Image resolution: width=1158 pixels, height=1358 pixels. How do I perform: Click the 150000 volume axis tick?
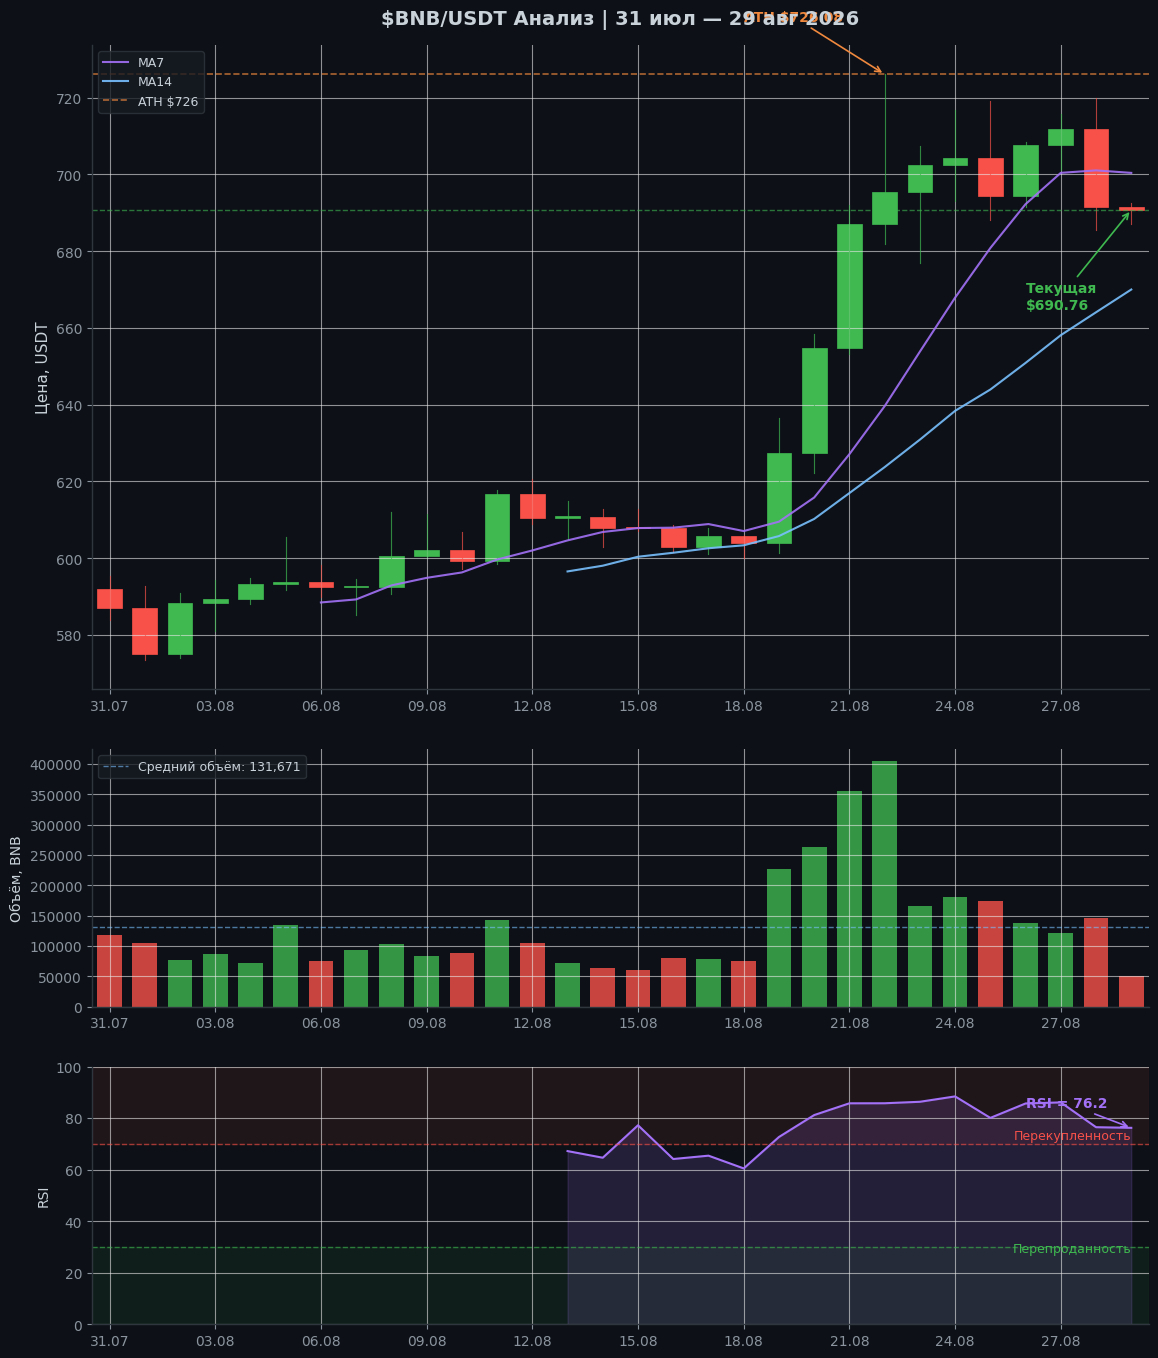56,917
